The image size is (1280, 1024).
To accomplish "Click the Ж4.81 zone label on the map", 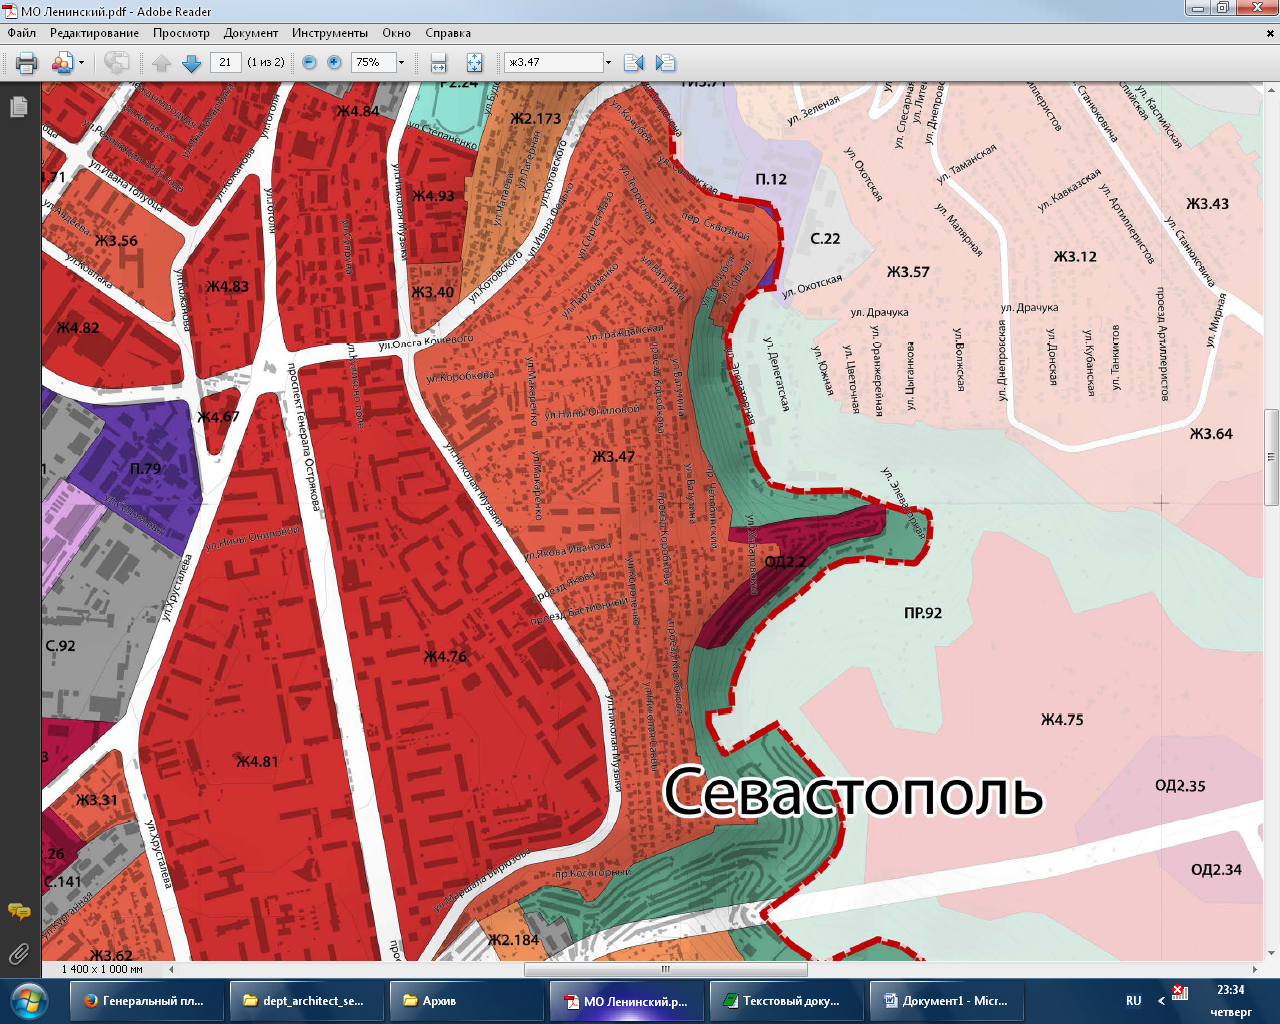I will pyautogui.click(x=257, y=762).
